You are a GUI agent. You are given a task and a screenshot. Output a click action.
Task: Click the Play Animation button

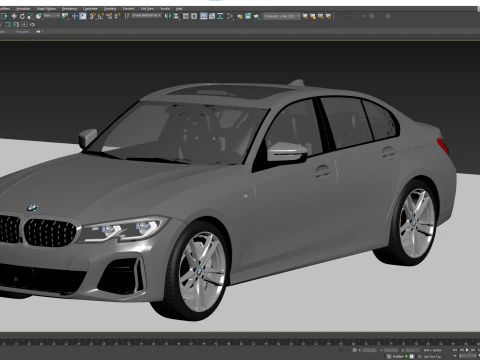pyautogui.click(x=467, y=350)
